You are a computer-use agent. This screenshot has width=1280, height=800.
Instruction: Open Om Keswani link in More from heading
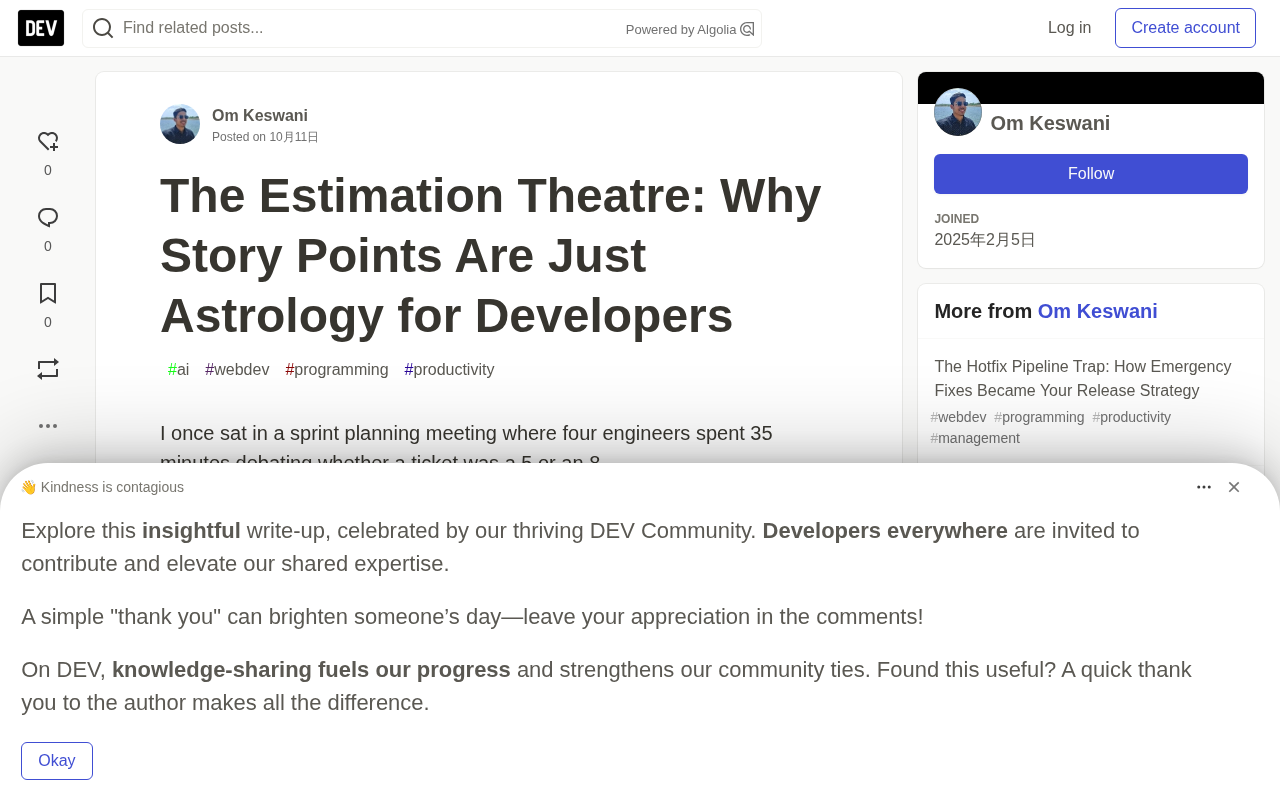pyautogui.click(x=1098, y=311)
